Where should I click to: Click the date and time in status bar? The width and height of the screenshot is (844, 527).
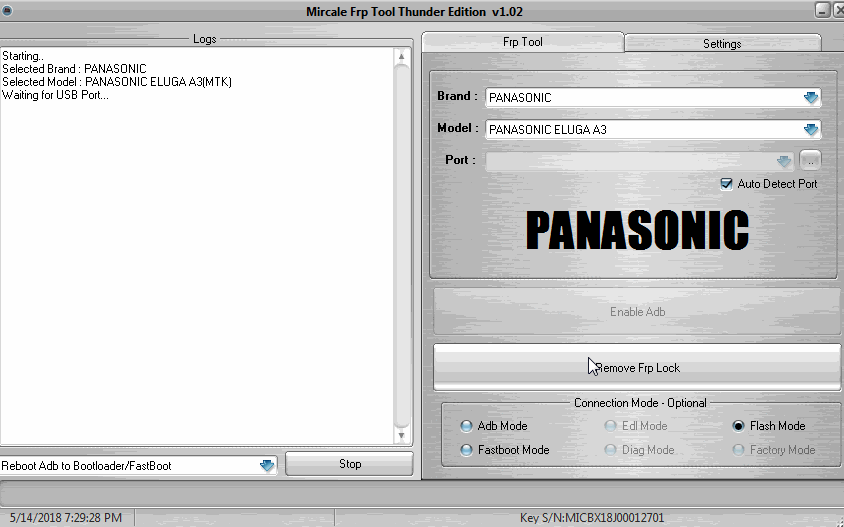pos(66,518)
